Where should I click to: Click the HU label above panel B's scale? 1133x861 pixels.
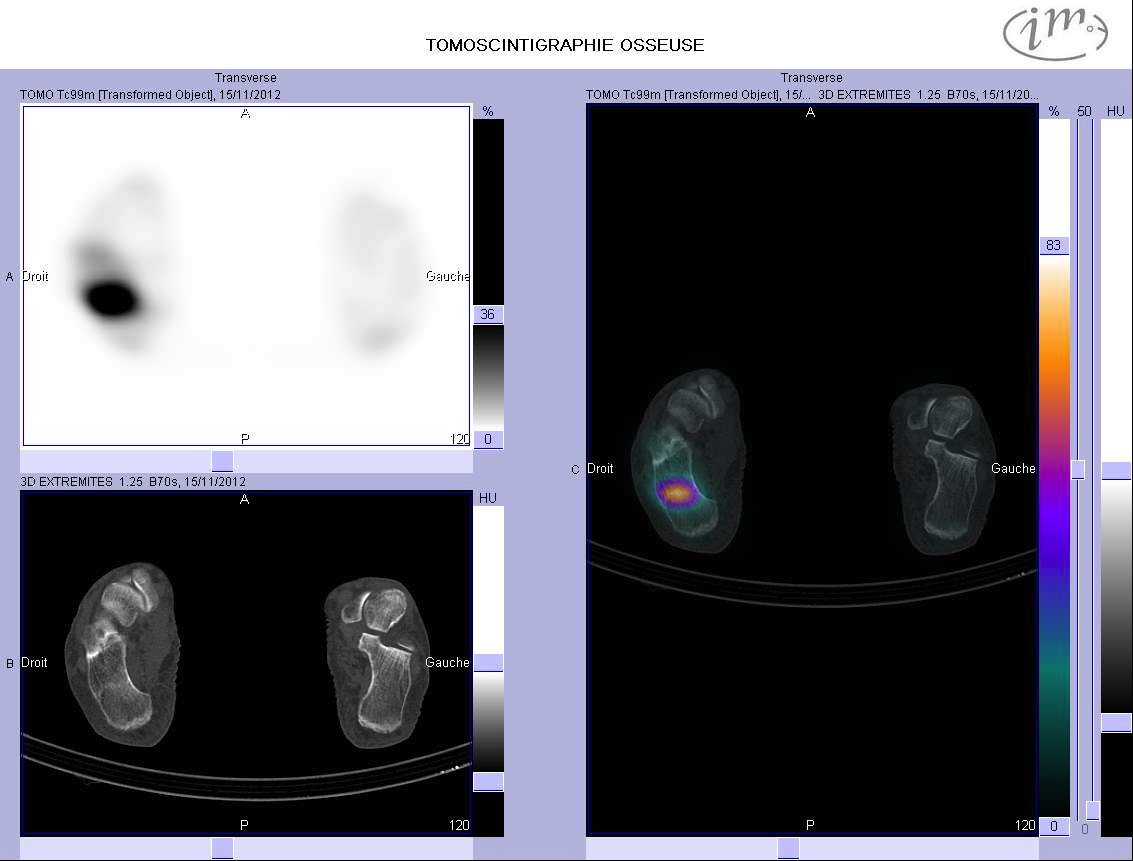tap(488, 498)
